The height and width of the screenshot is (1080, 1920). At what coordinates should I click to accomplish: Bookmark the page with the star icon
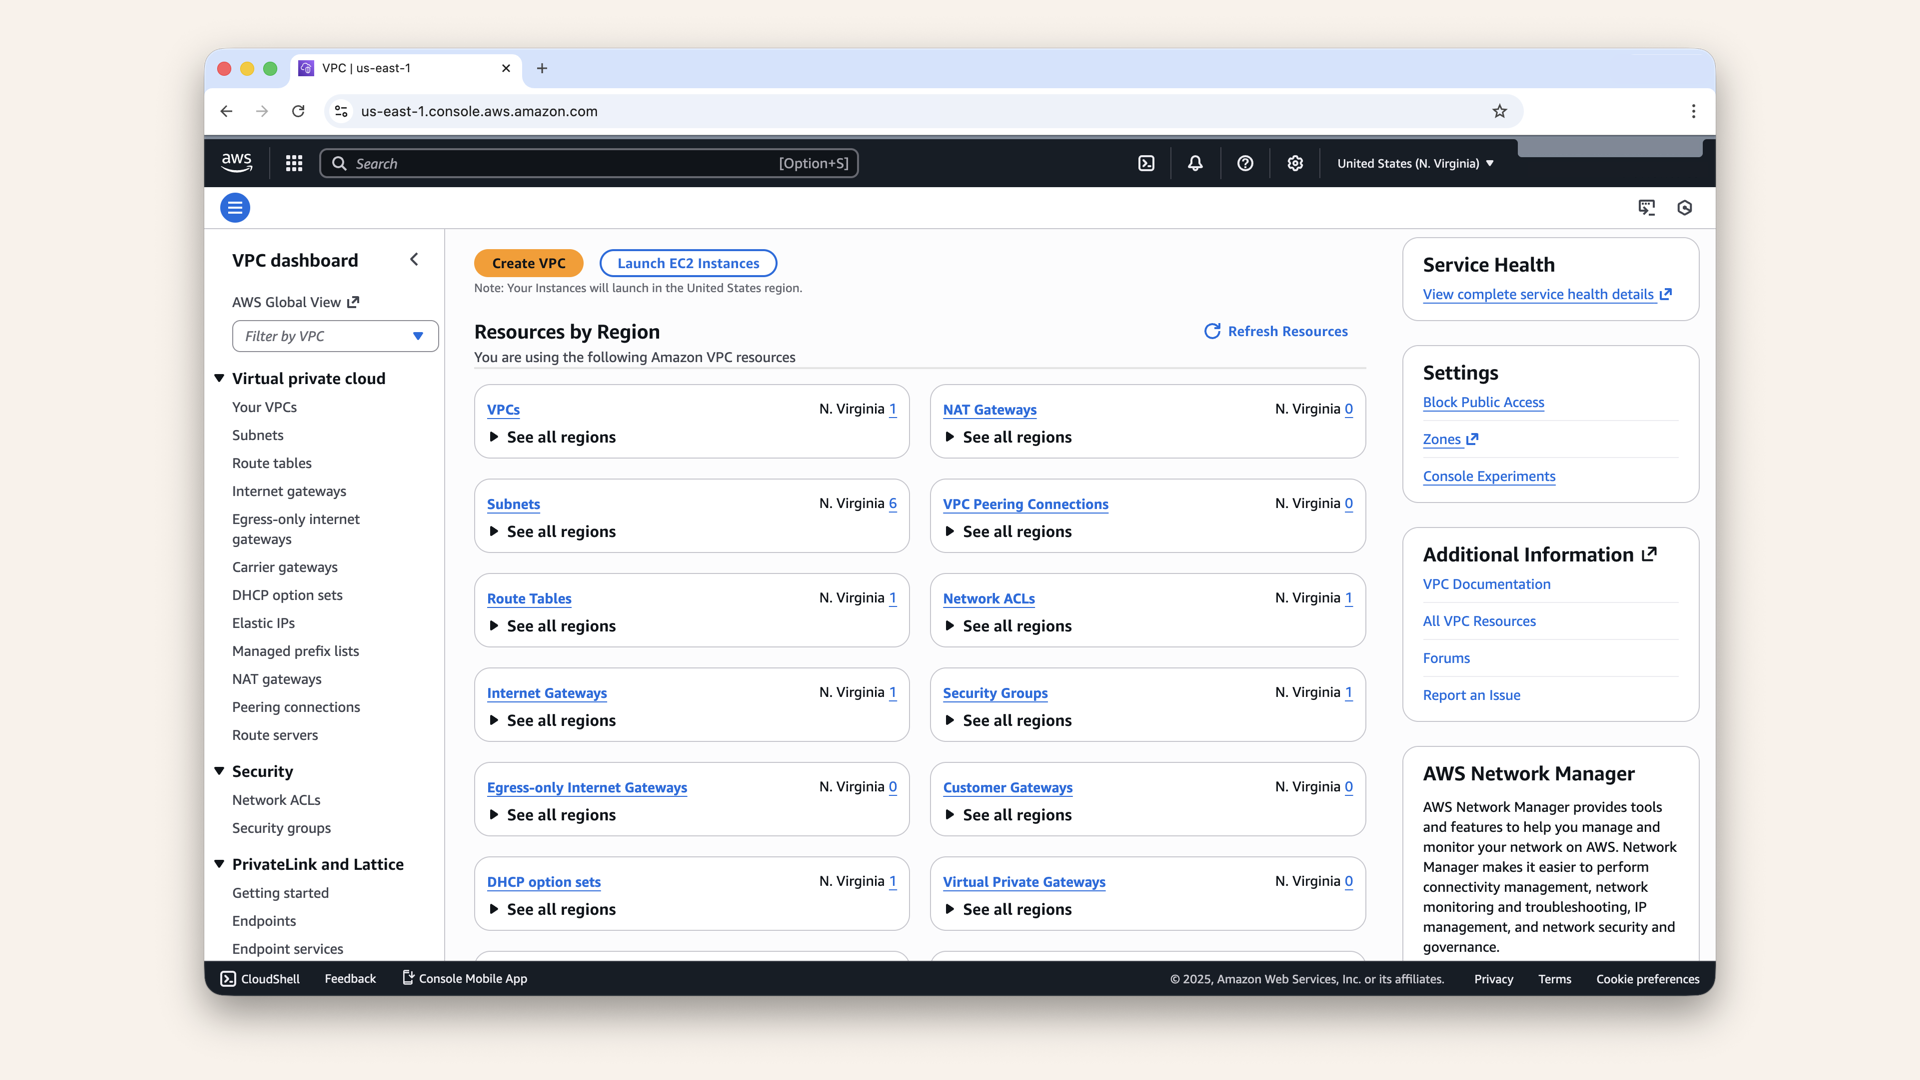tap(1500, 111)
